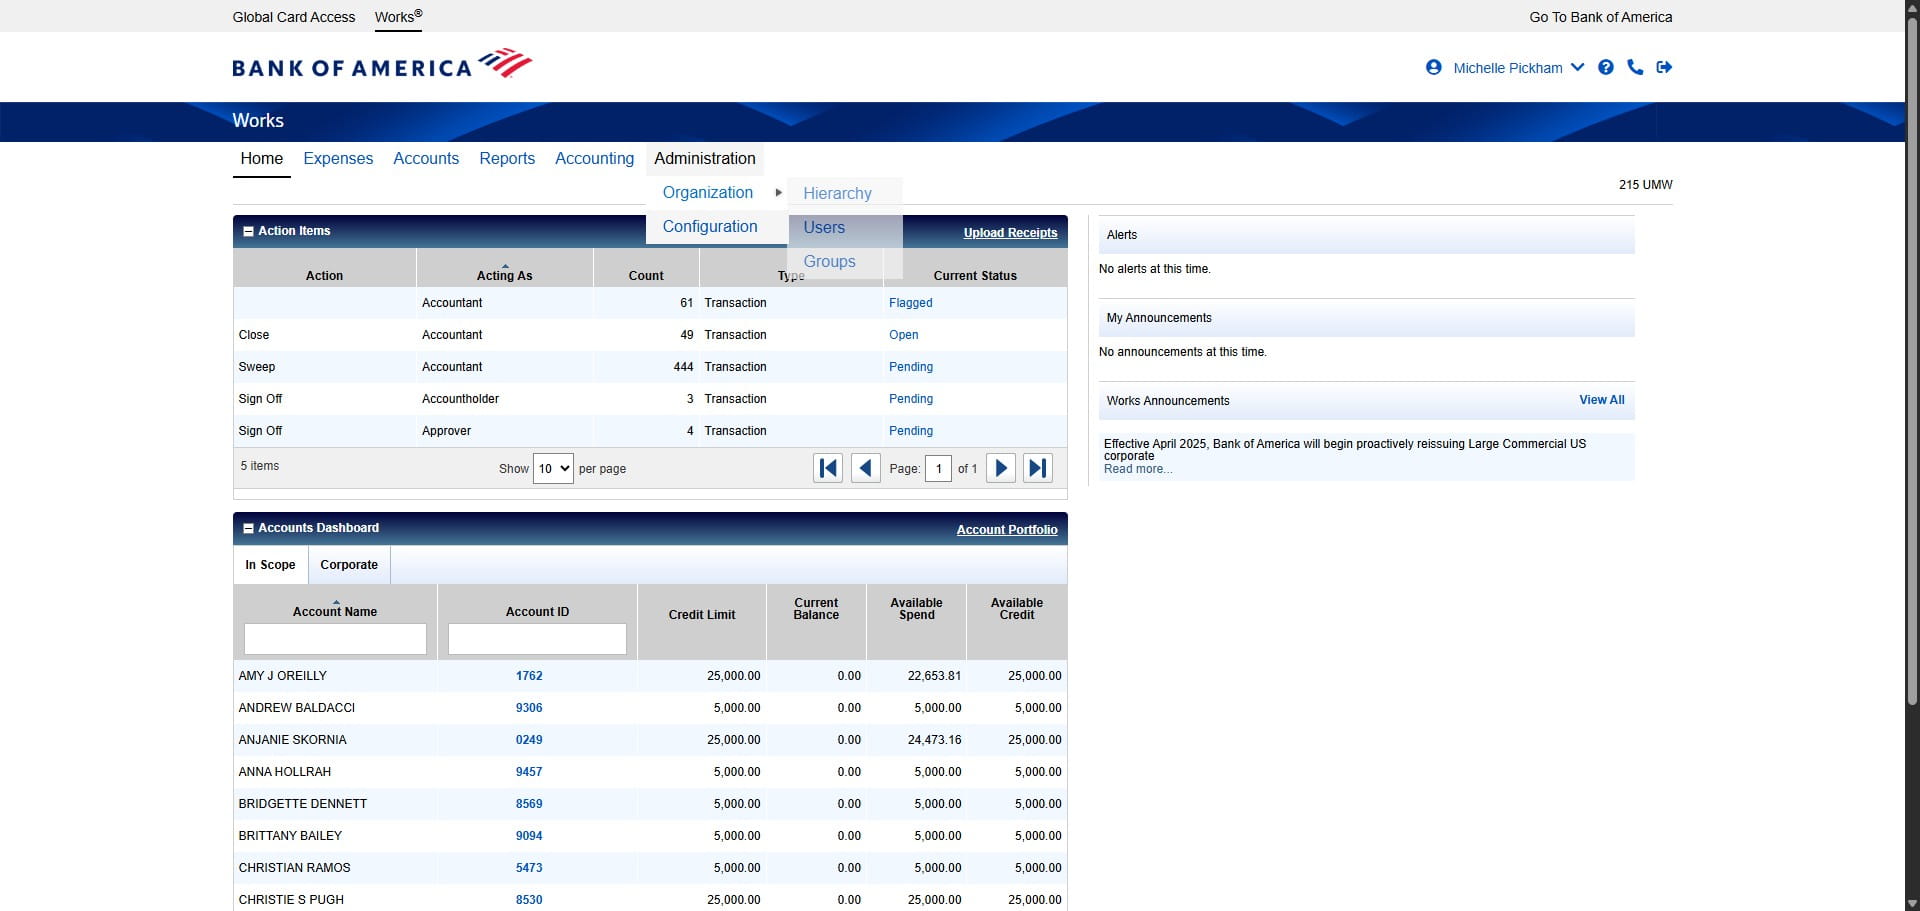The image size is (1920, 911).
Task: Click the Account Name filter field
Action: point(335,639)
